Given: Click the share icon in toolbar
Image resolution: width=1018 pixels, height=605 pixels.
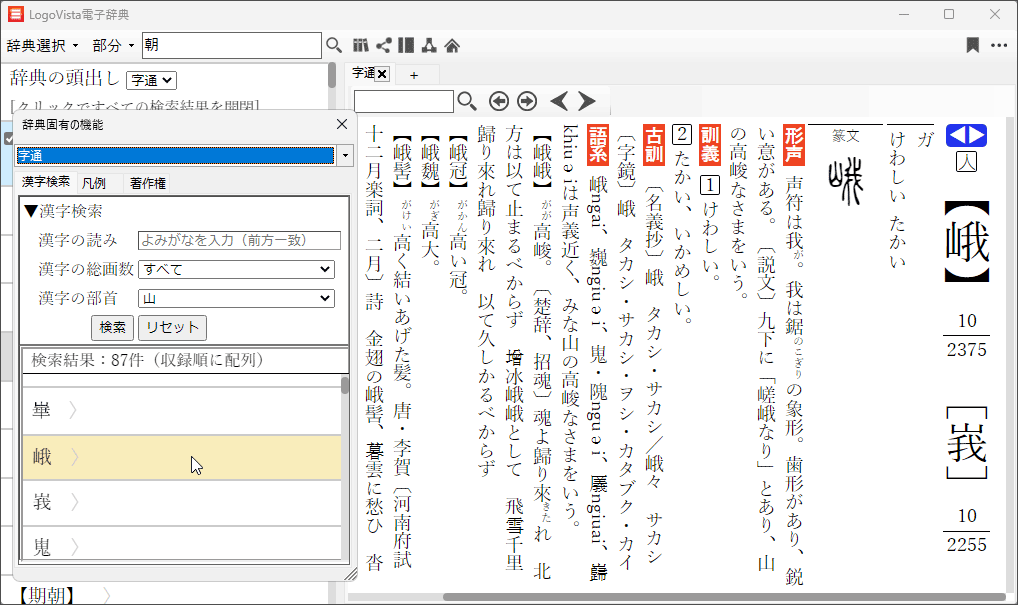Looking at the screenshot, I should pyautogui.click(x=384, y=45).
